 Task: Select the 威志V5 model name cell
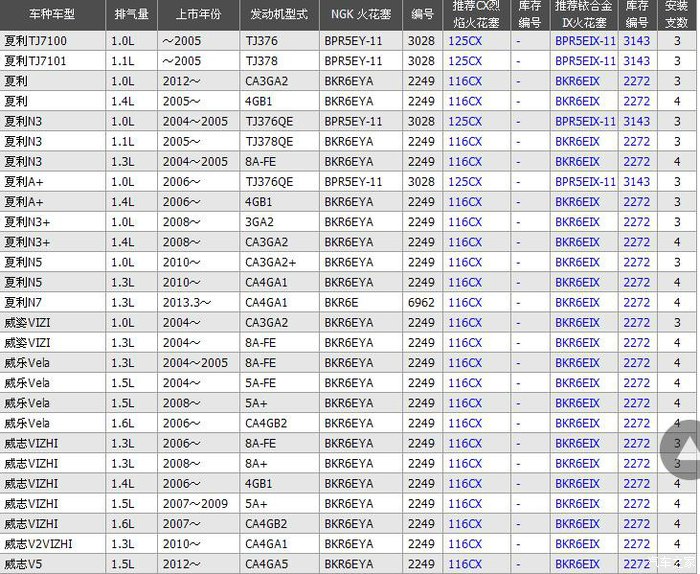click(24, 564)
